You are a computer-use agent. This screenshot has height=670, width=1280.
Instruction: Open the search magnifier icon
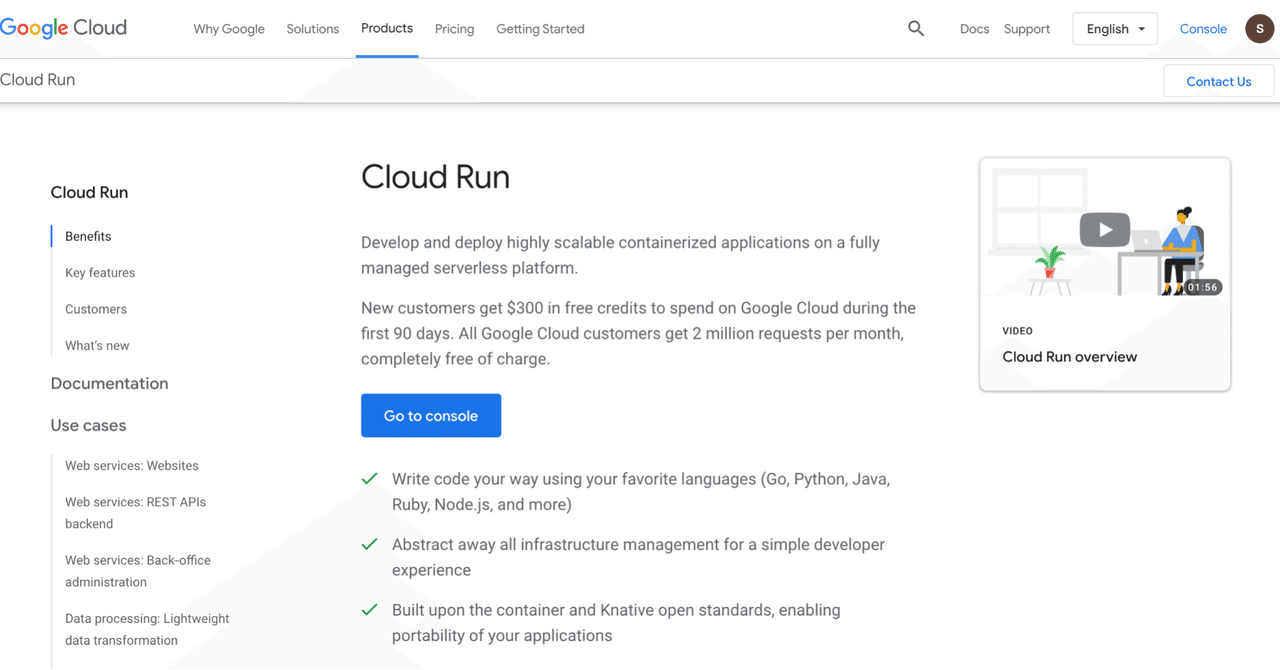point(916,28)
